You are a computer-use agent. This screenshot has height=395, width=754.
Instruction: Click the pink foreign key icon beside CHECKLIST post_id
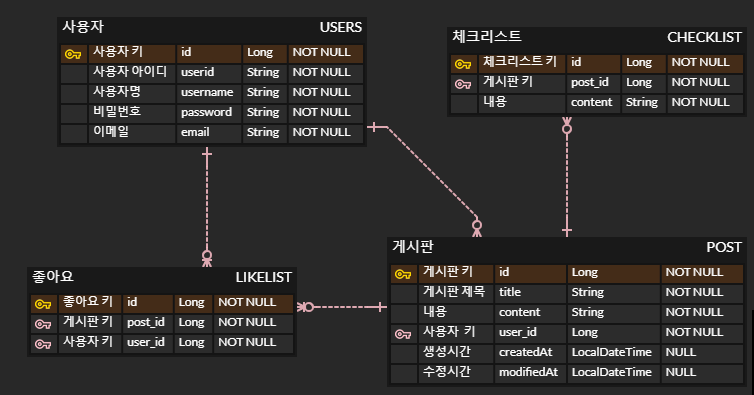[463, 84]
